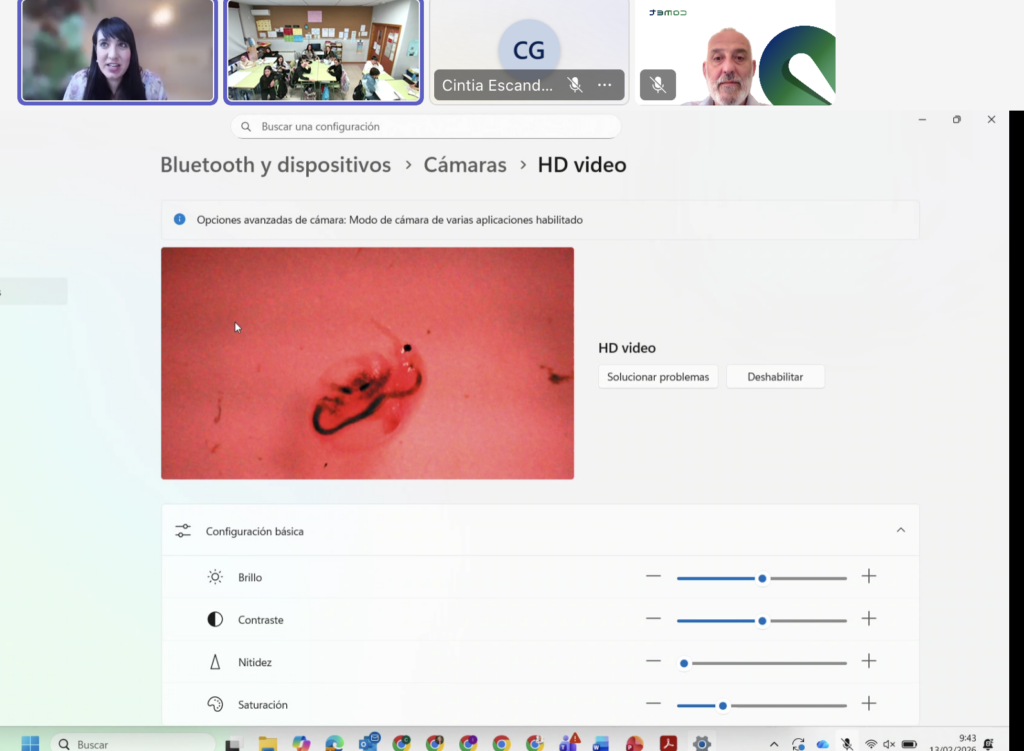The height and width of the screenshot is (751, 1024).
Task: Click Deshabilitar to disable the camera
Action: pyautogui.click(x=775, y=377)
